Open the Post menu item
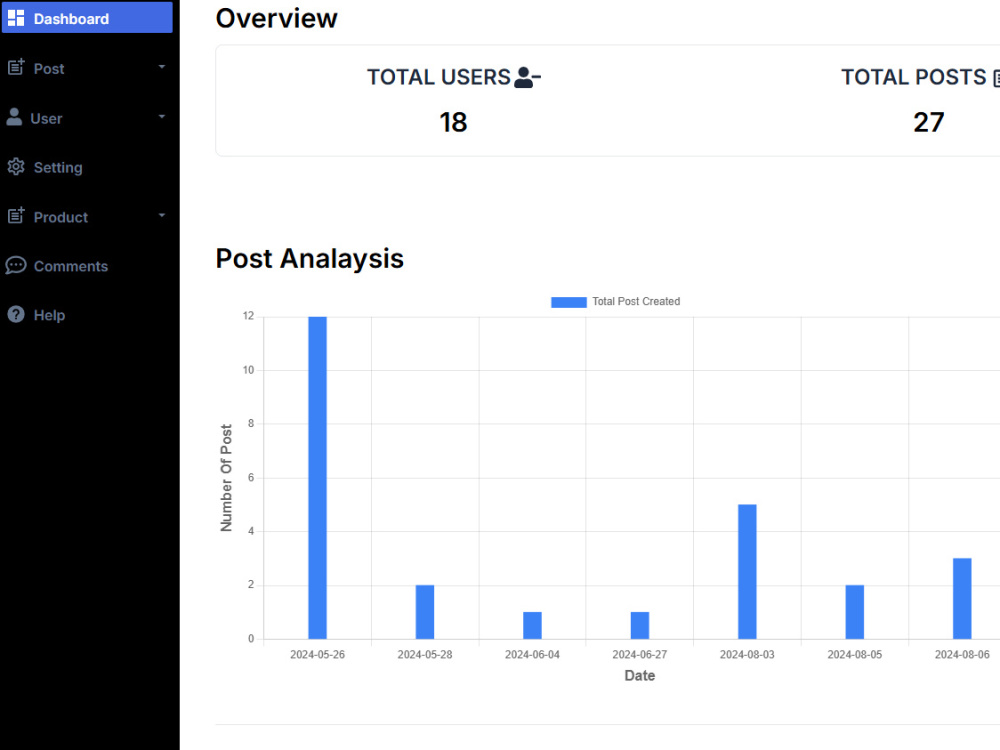This screenshot has height=750, width=1000. pos(87,68)
